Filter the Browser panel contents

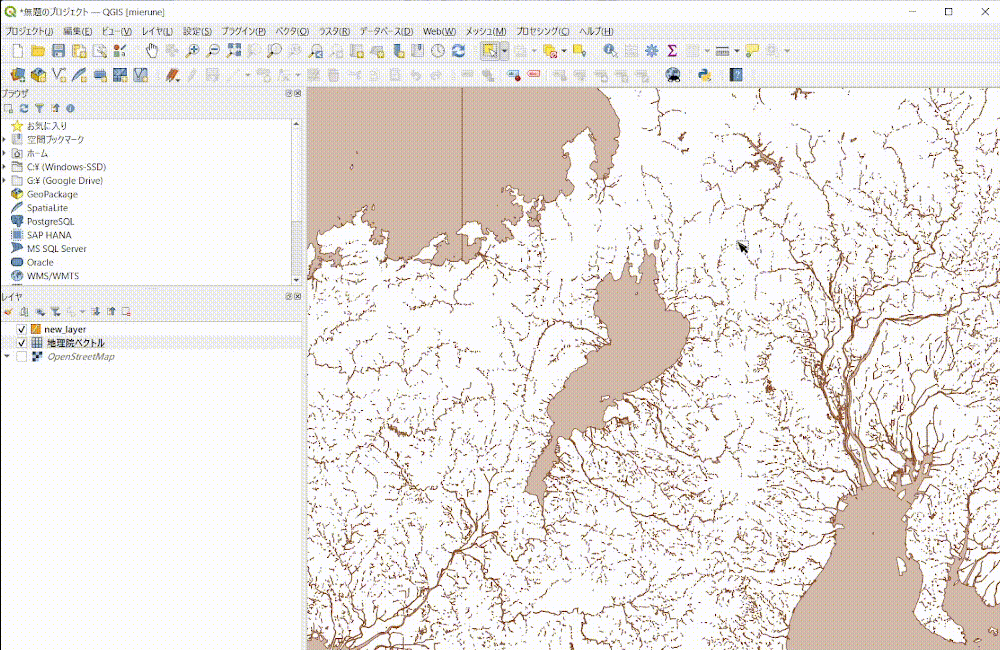click(40, 108)
